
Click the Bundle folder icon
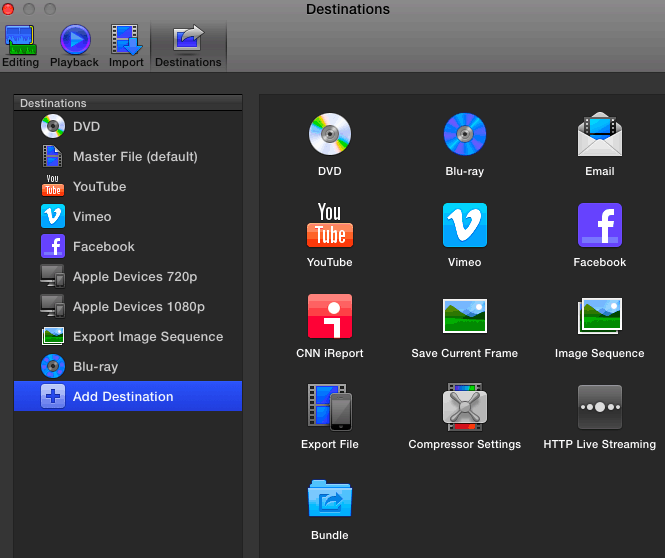[x=330, y=498]
